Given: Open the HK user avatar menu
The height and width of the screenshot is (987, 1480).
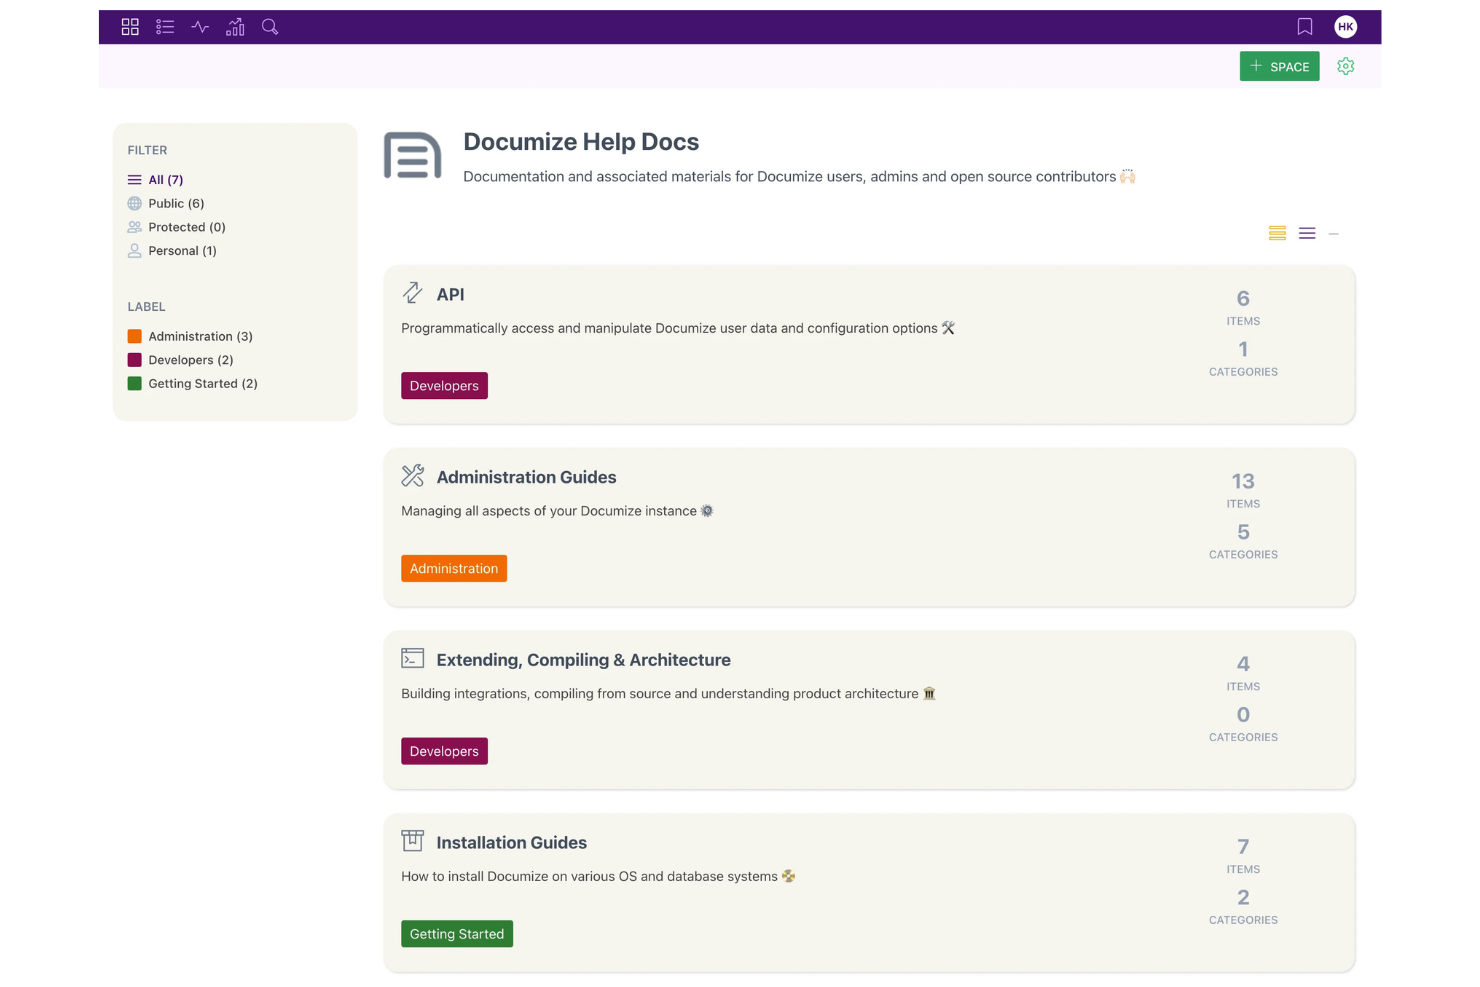Looking at the screenshot, I should point(1346,27).
